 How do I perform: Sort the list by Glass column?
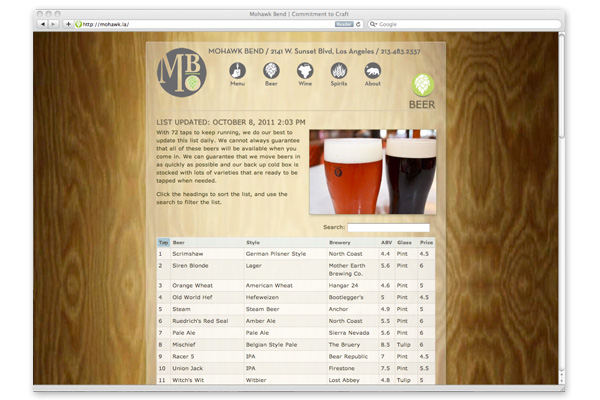click(x=404, y=242)
